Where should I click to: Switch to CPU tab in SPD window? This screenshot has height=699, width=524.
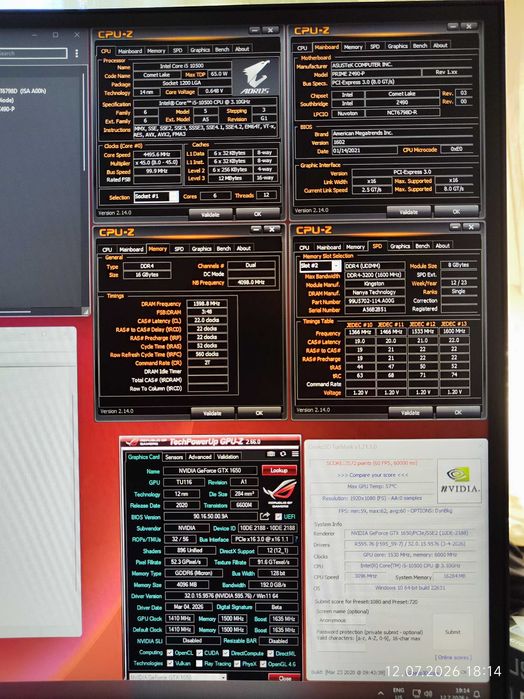(x=304, y=247)
